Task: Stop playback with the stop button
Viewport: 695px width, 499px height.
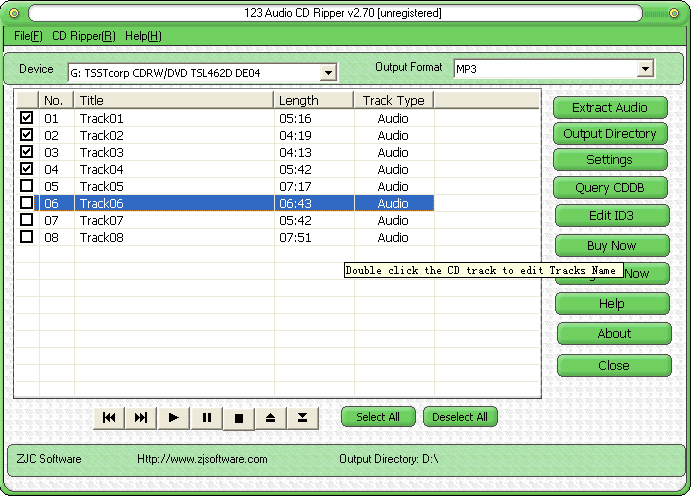Action: (x=238, y=418)
